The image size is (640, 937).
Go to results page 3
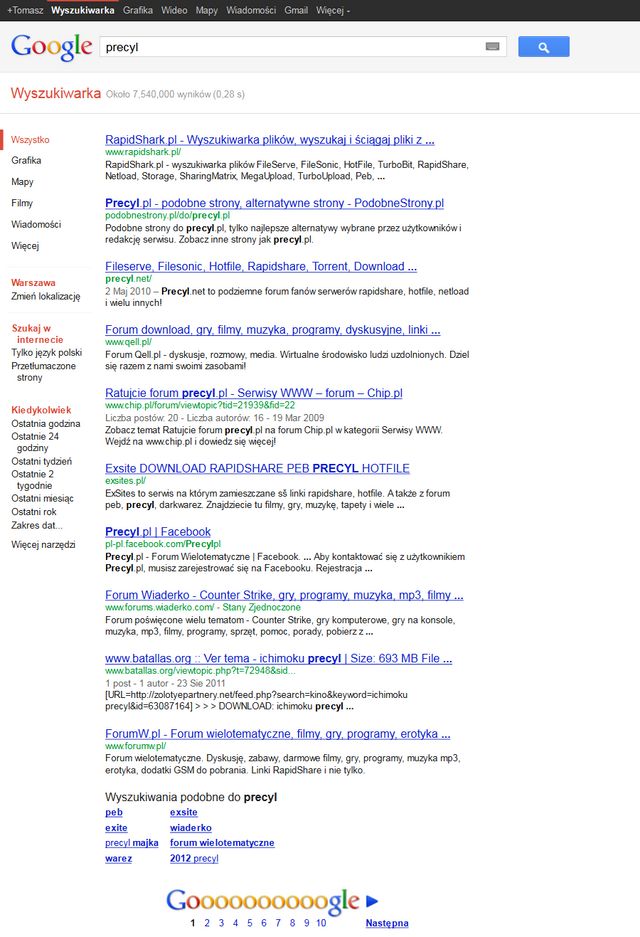pyautogui.click(x=221, y=923)
